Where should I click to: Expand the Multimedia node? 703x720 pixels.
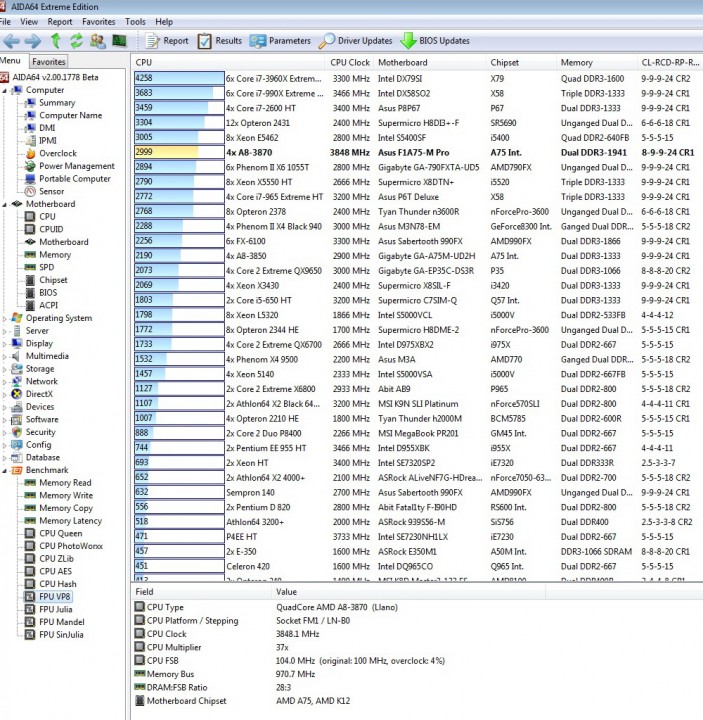coord(5,356)
